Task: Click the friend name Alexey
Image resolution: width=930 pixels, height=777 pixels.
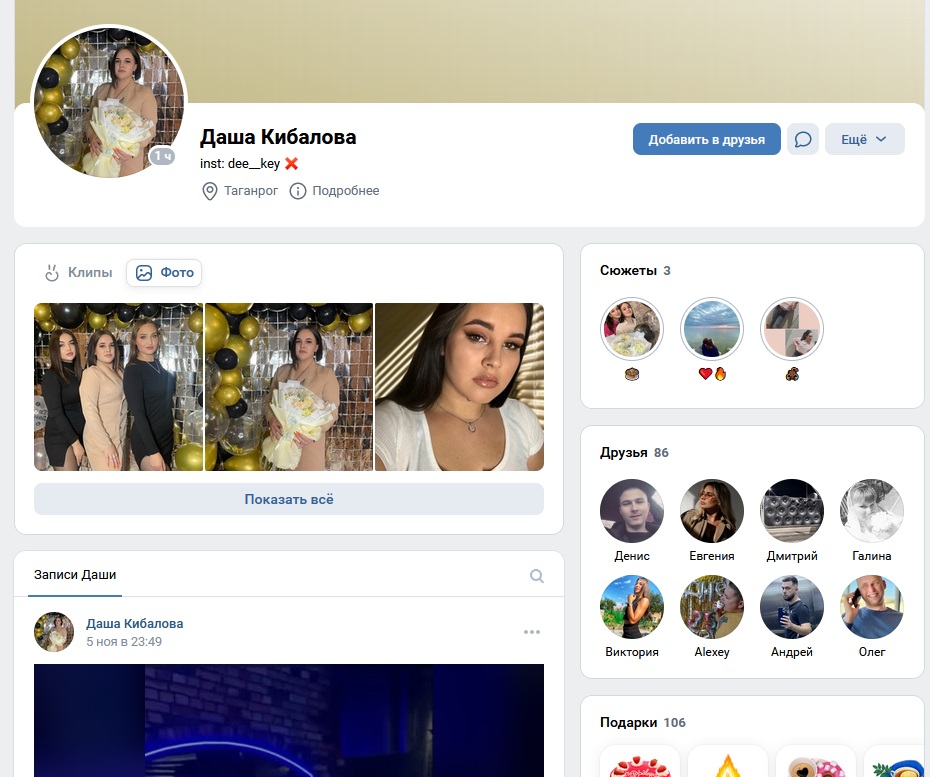Action: click(712, 652)
